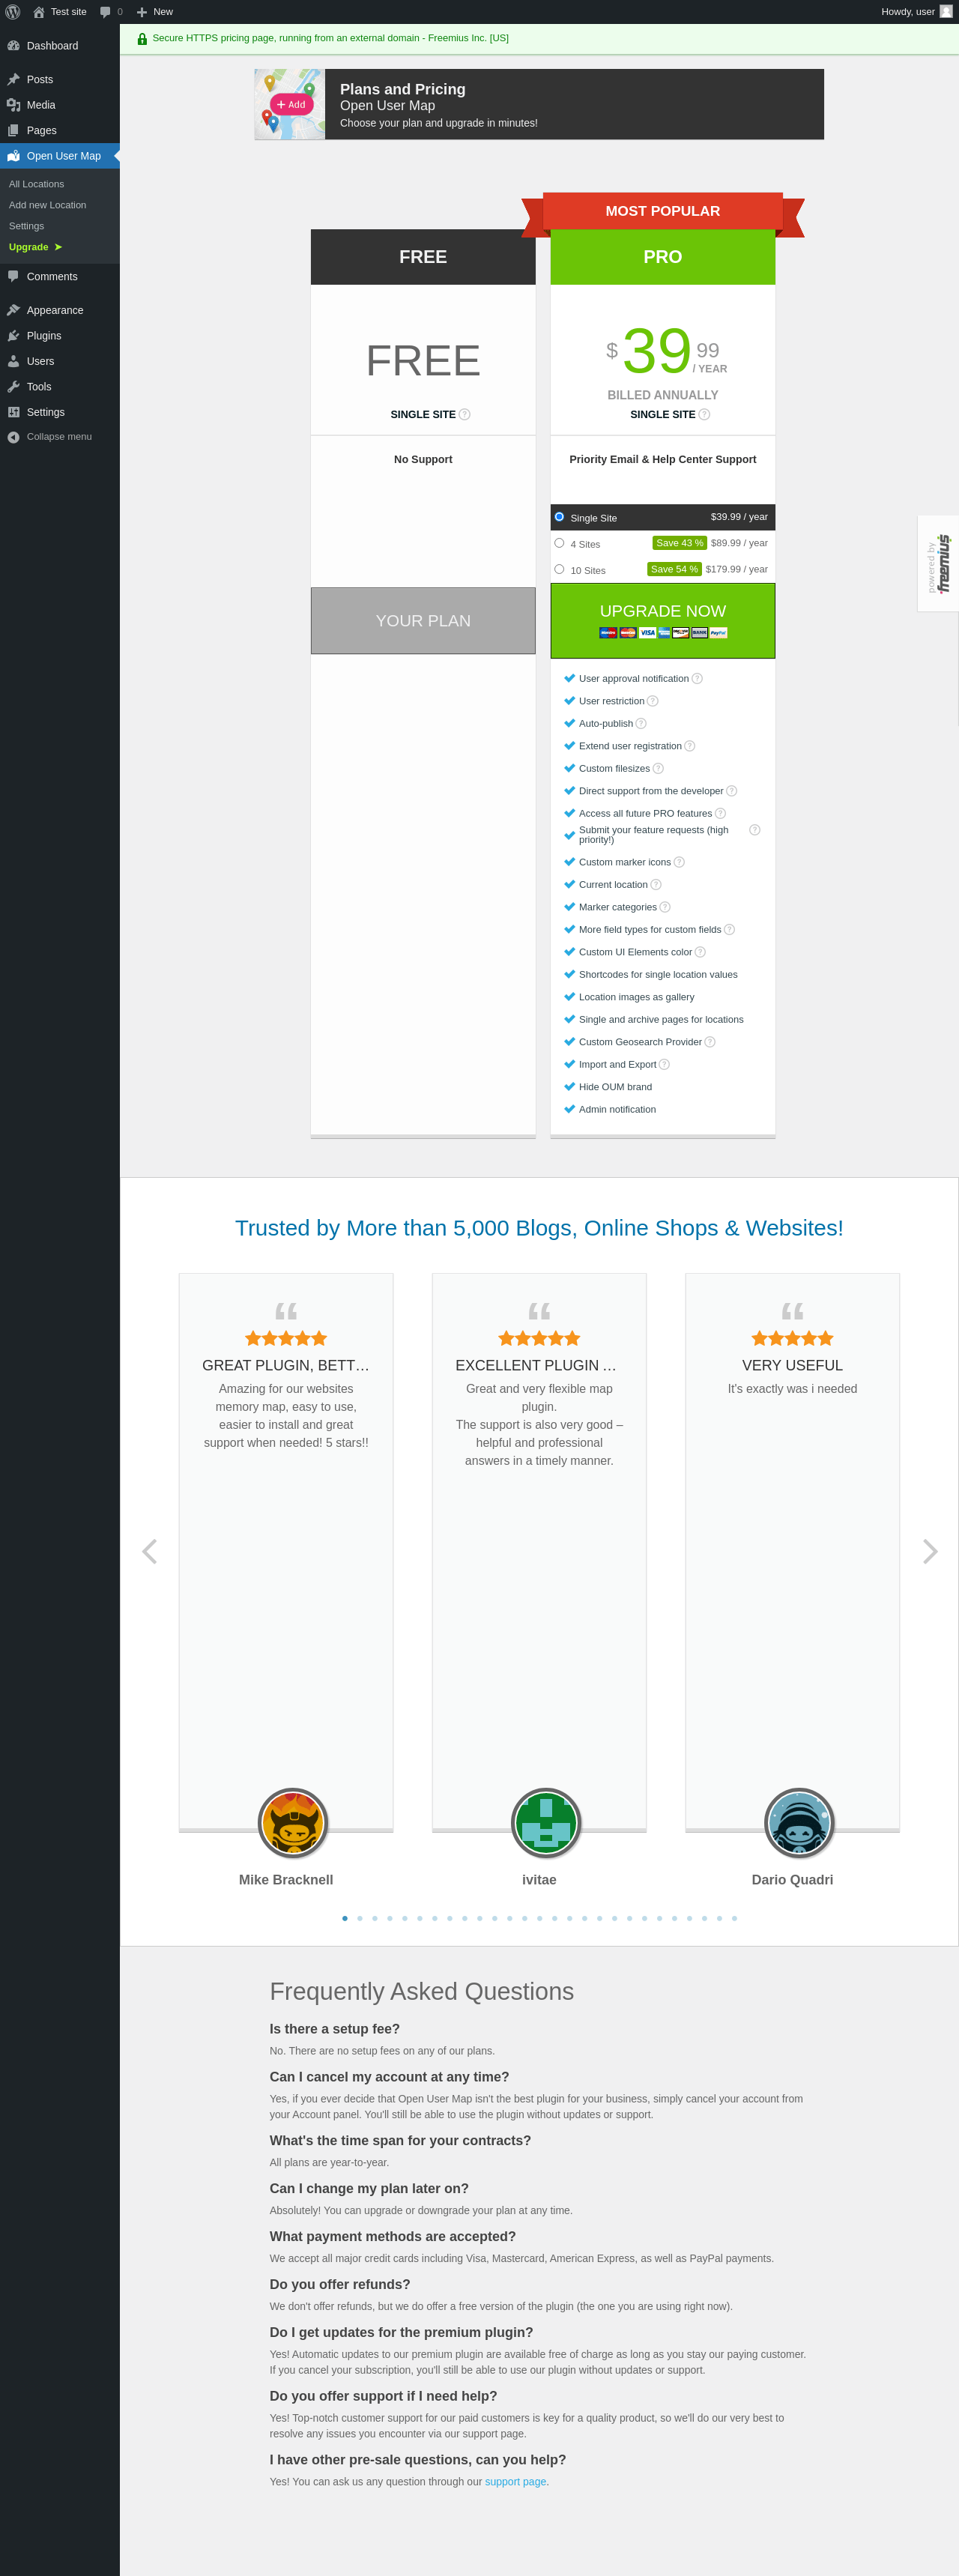Screen dimensions: 959x2576
Task: Click help icon for Extend user registration
Action: pyautogui.click(x=689, y=746)
